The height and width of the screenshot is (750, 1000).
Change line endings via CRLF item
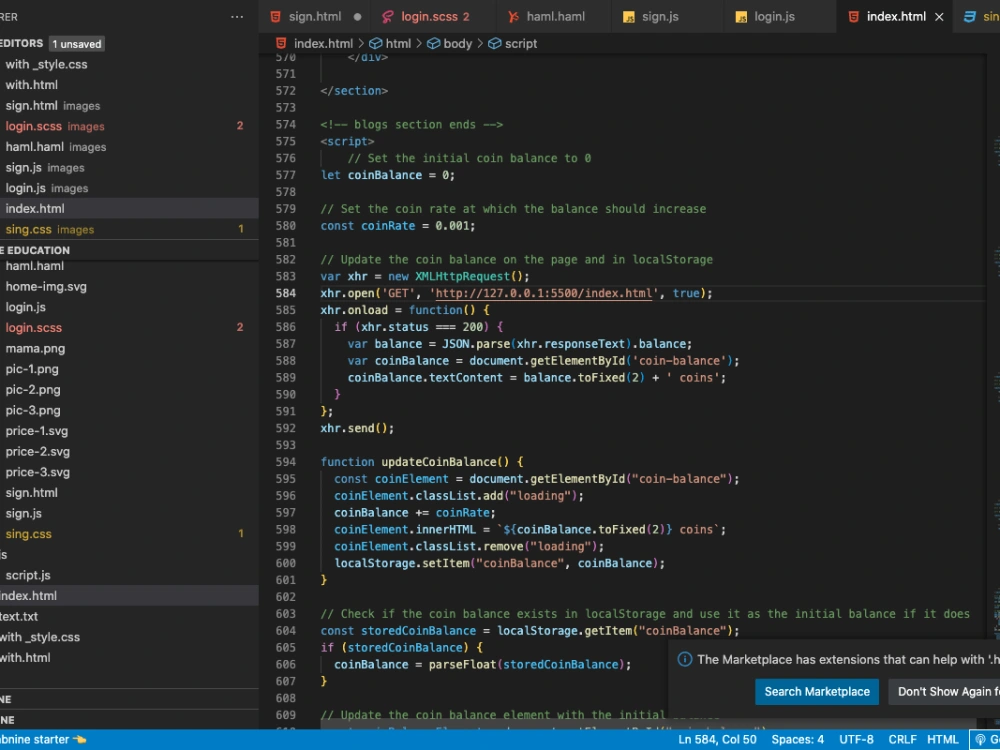[x=902, y=739]
